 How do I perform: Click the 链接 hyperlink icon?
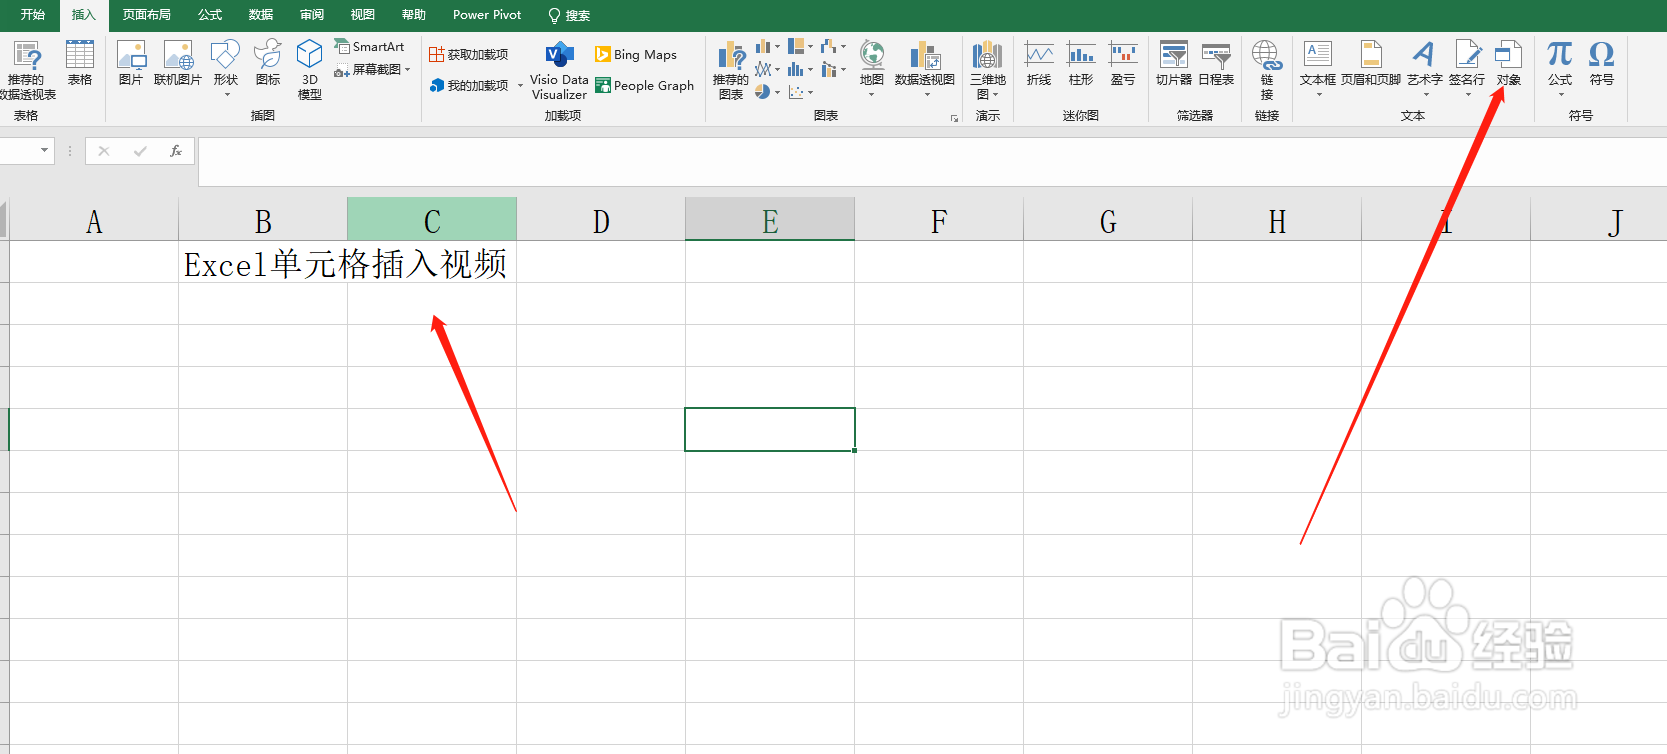pyautogui.click(x=1267, y=70)
